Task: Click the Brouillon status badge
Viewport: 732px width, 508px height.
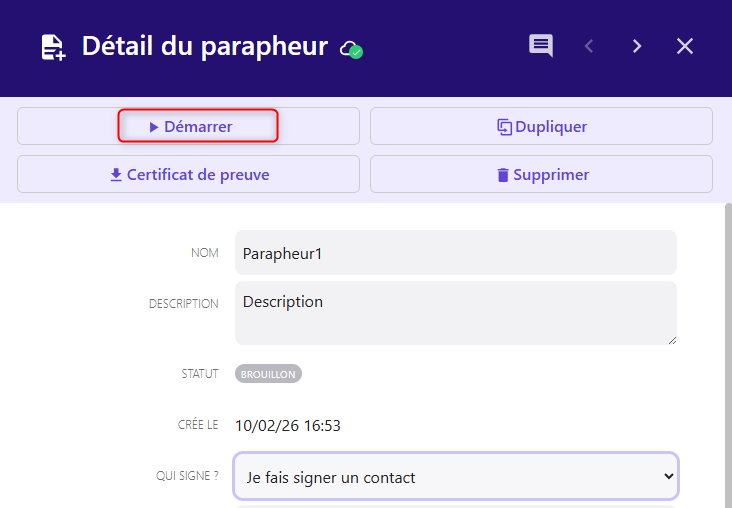Action: click(x=268, y=374)
